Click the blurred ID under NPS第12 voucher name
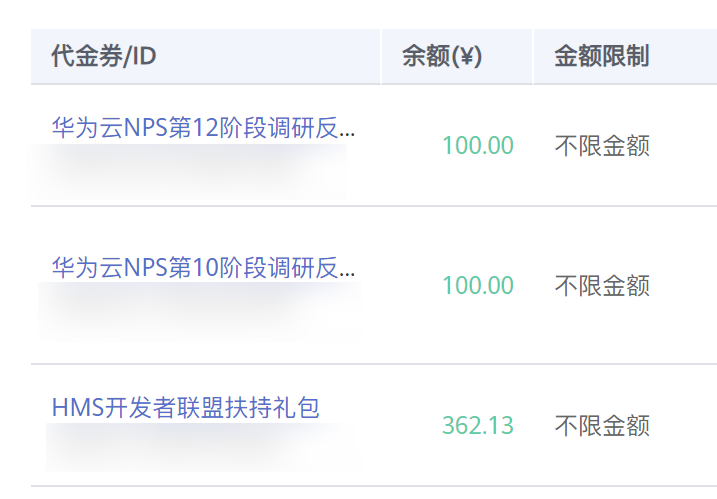Image resolution: width=717 pixels, height=499 pixels. tap(190, 170)
